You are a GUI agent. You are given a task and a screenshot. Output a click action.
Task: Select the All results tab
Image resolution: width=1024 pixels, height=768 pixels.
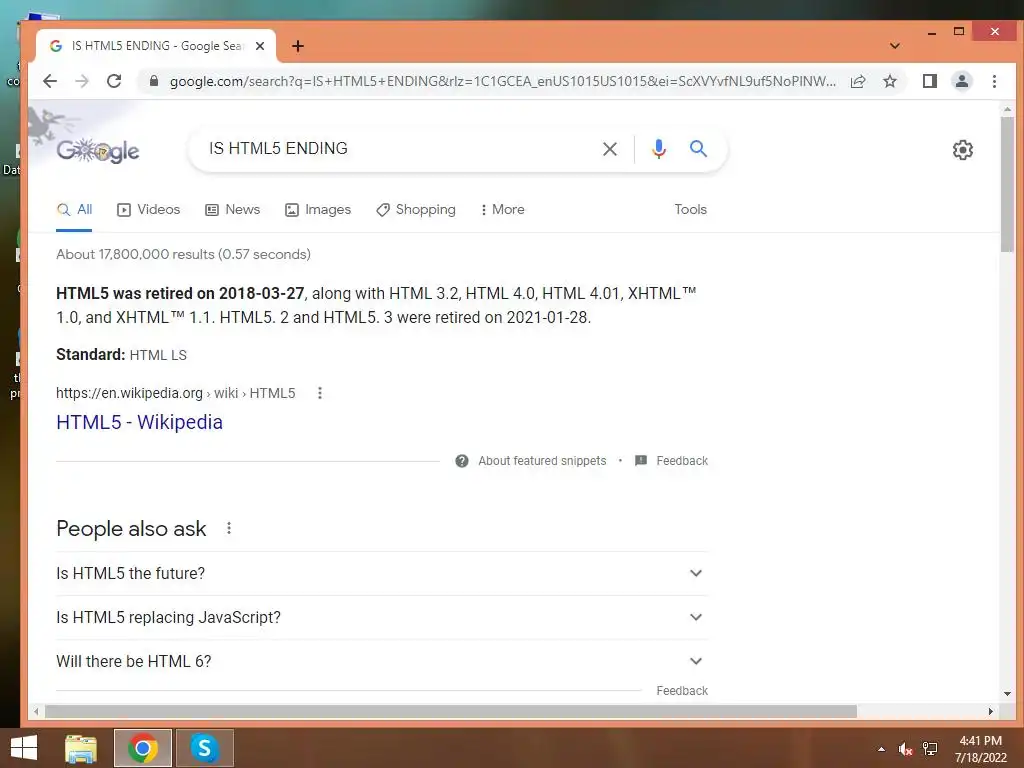[74, 210]
